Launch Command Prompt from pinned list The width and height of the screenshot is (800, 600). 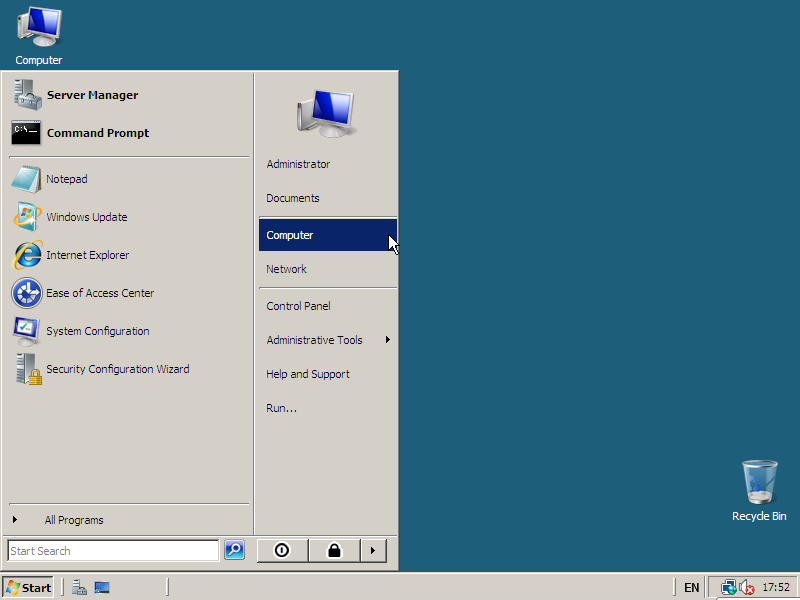pyautogui.click(x=97, y=133)
